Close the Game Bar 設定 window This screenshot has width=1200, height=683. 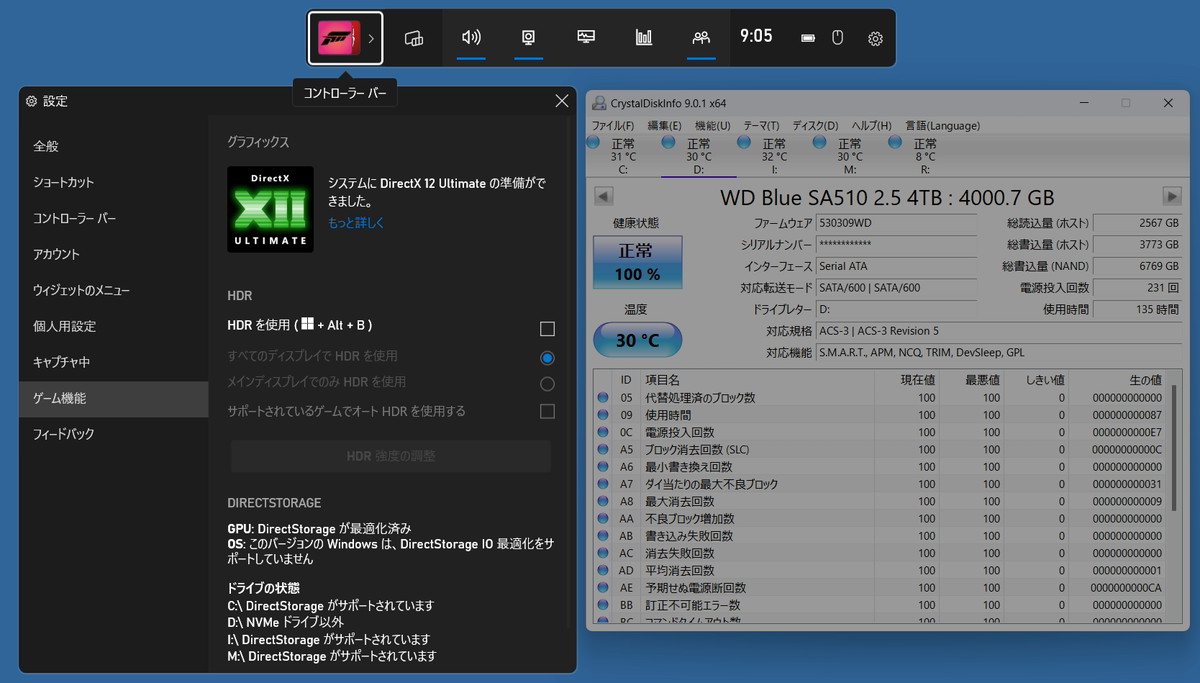tap(561, 101)
